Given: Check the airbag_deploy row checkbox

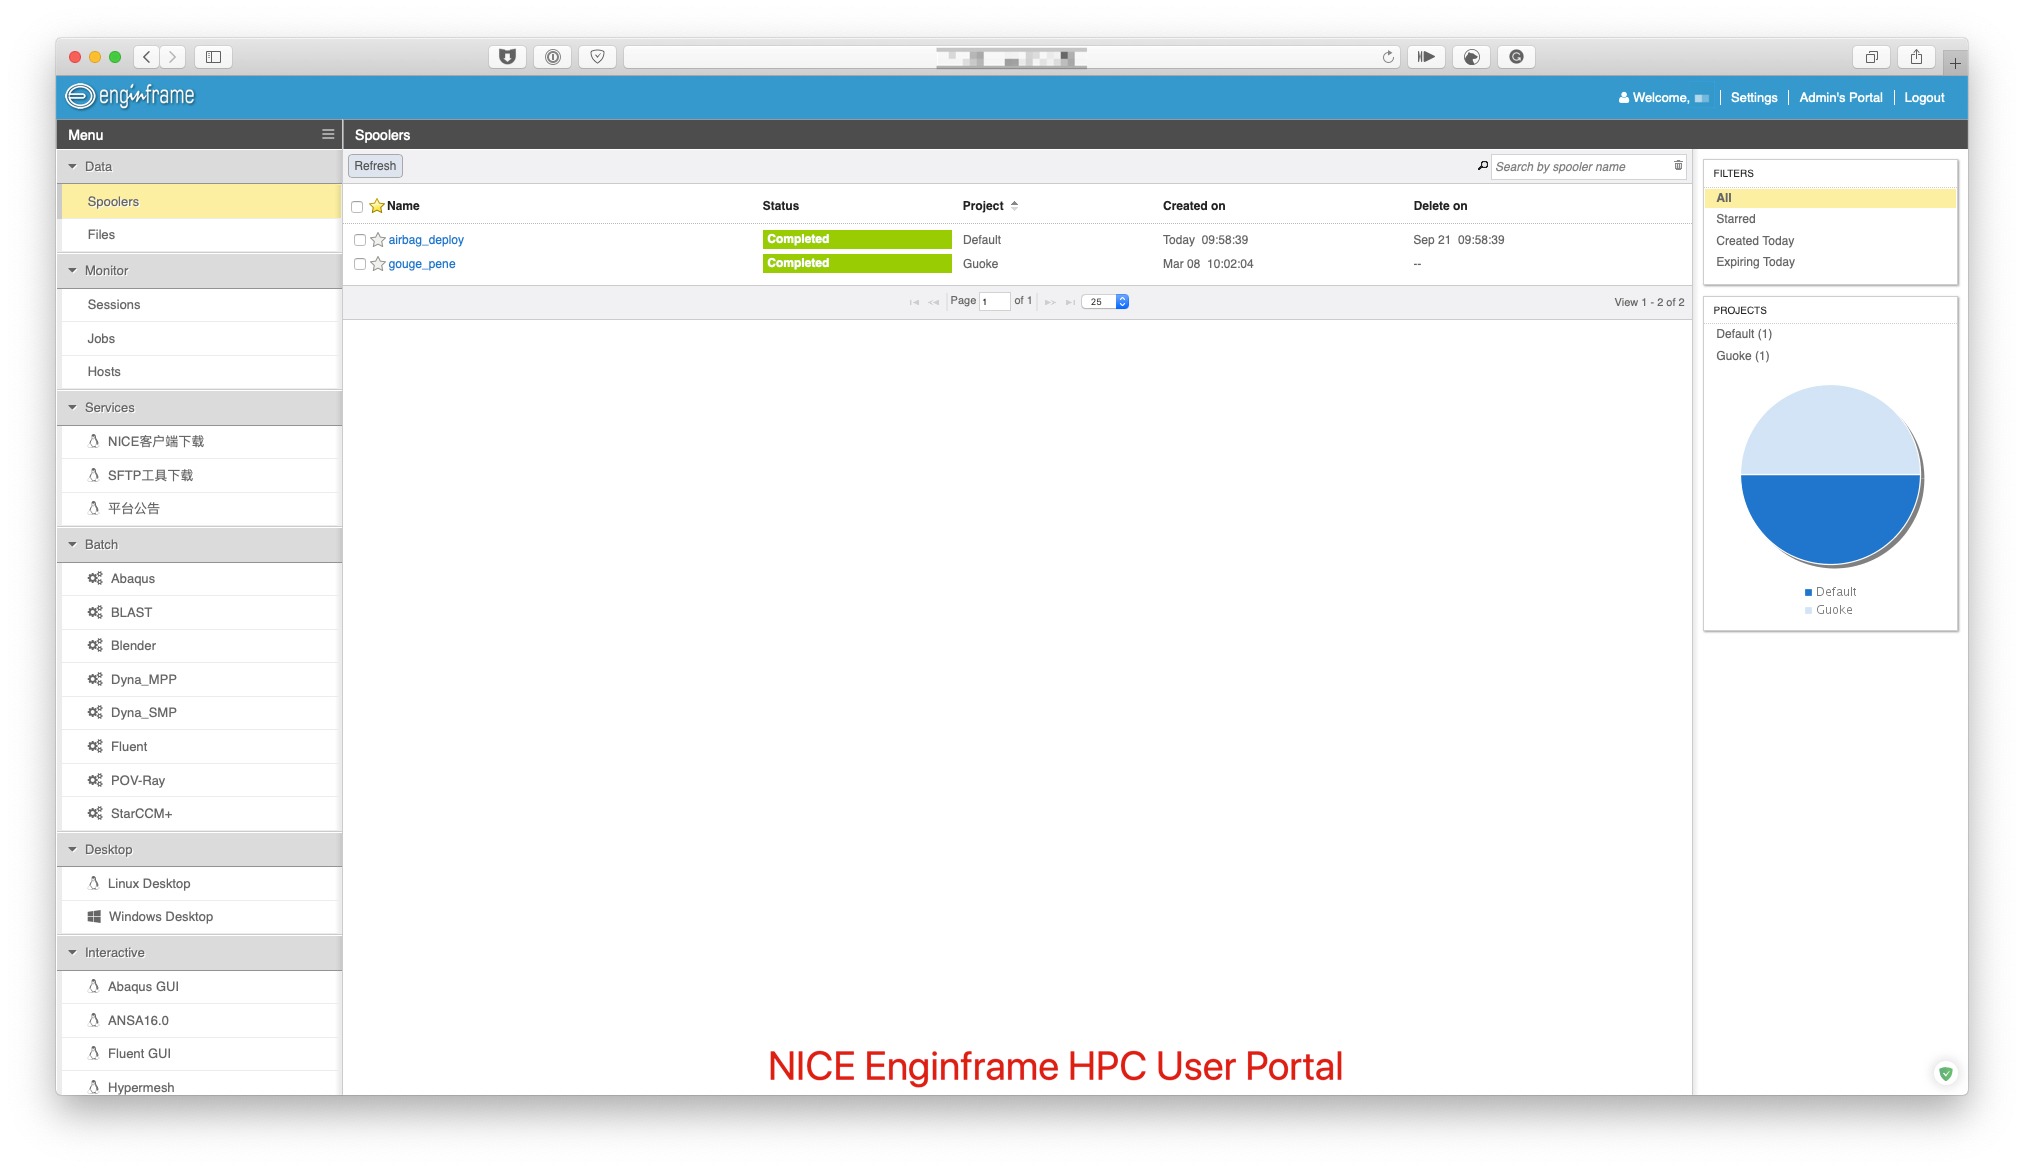Looking at the screenshot, I should [x=360, y=240].
